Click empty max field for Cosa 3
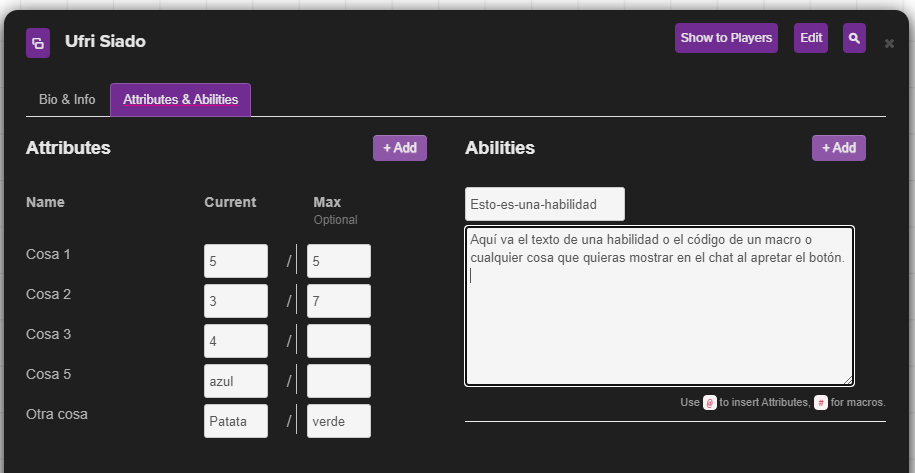 (x=339, y=341)
